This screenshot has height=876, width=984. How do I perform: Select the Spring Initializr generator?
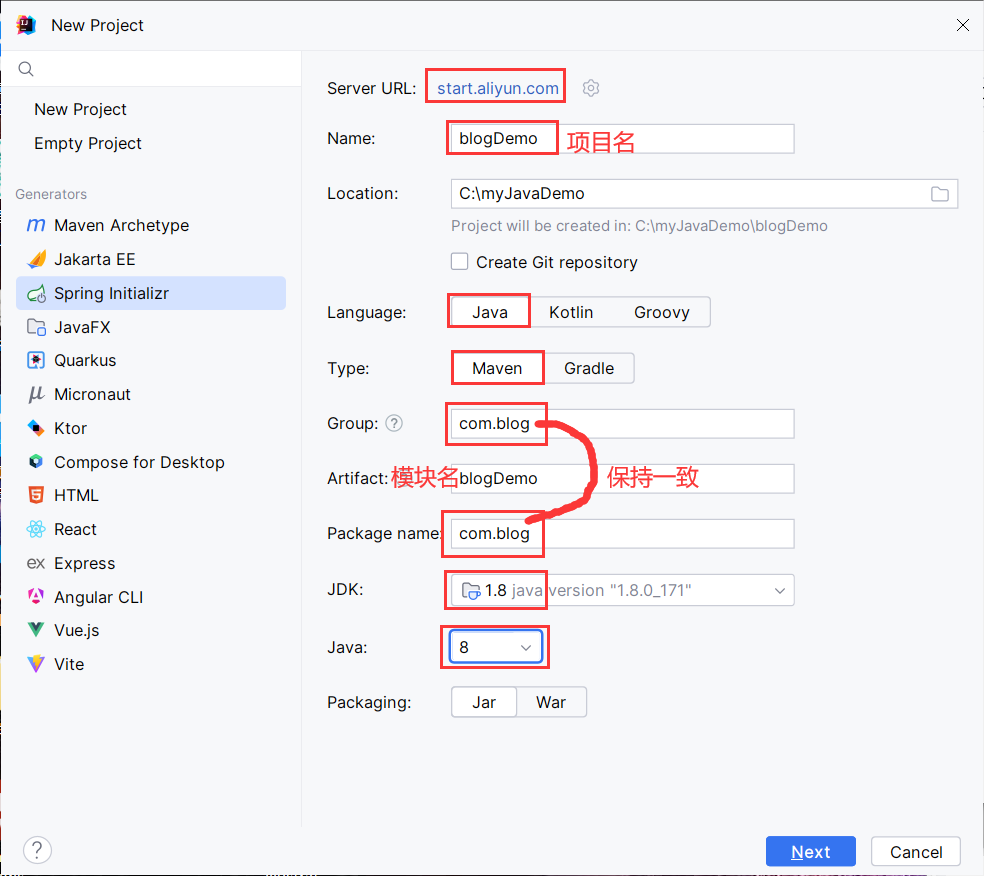click(151, 293)
